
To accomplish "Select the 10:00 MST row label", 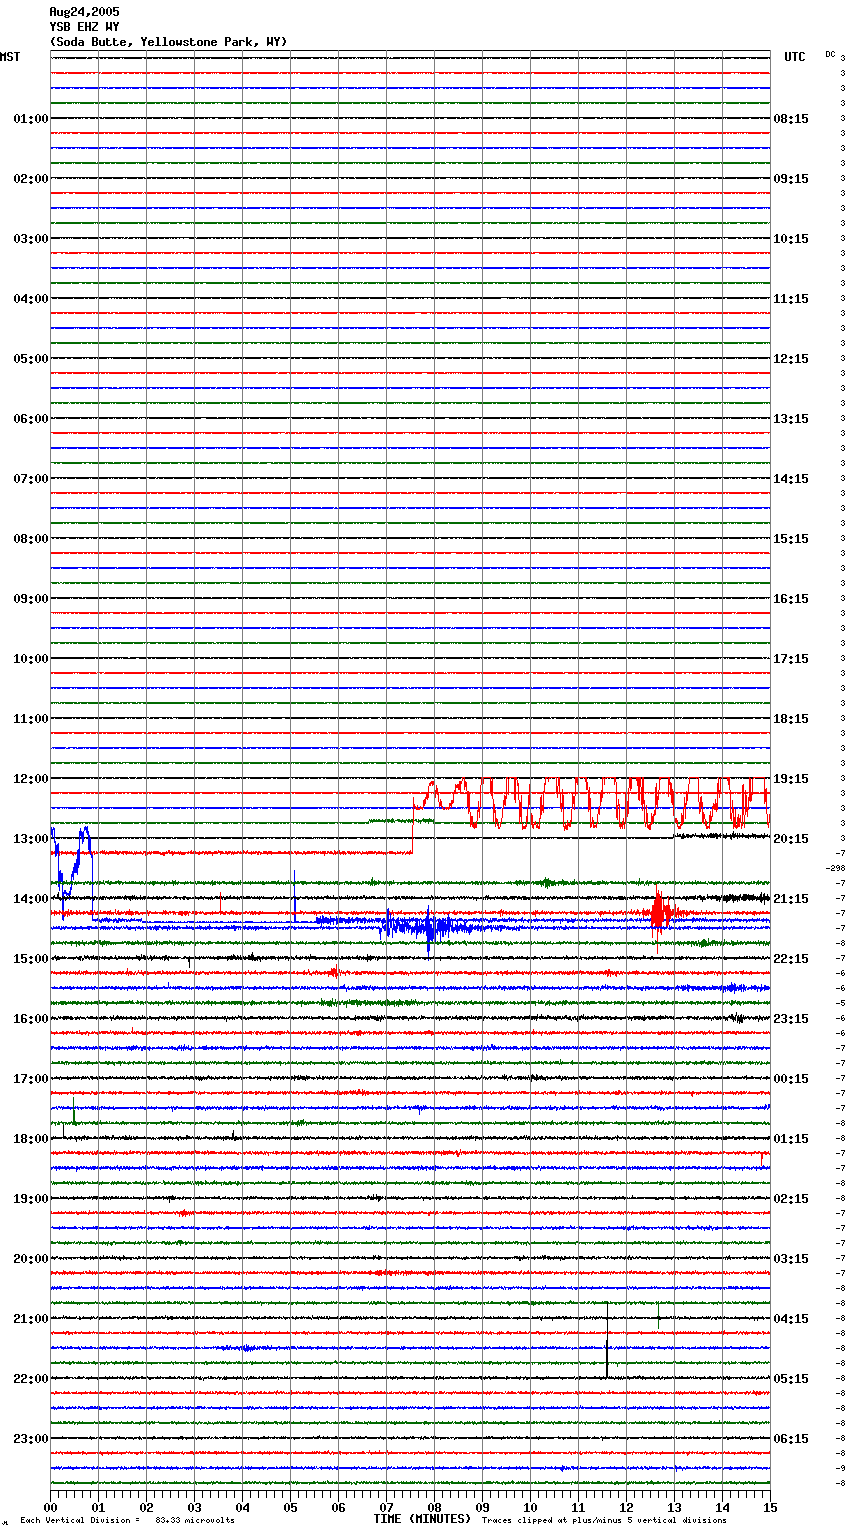I will tap(31, 659).
